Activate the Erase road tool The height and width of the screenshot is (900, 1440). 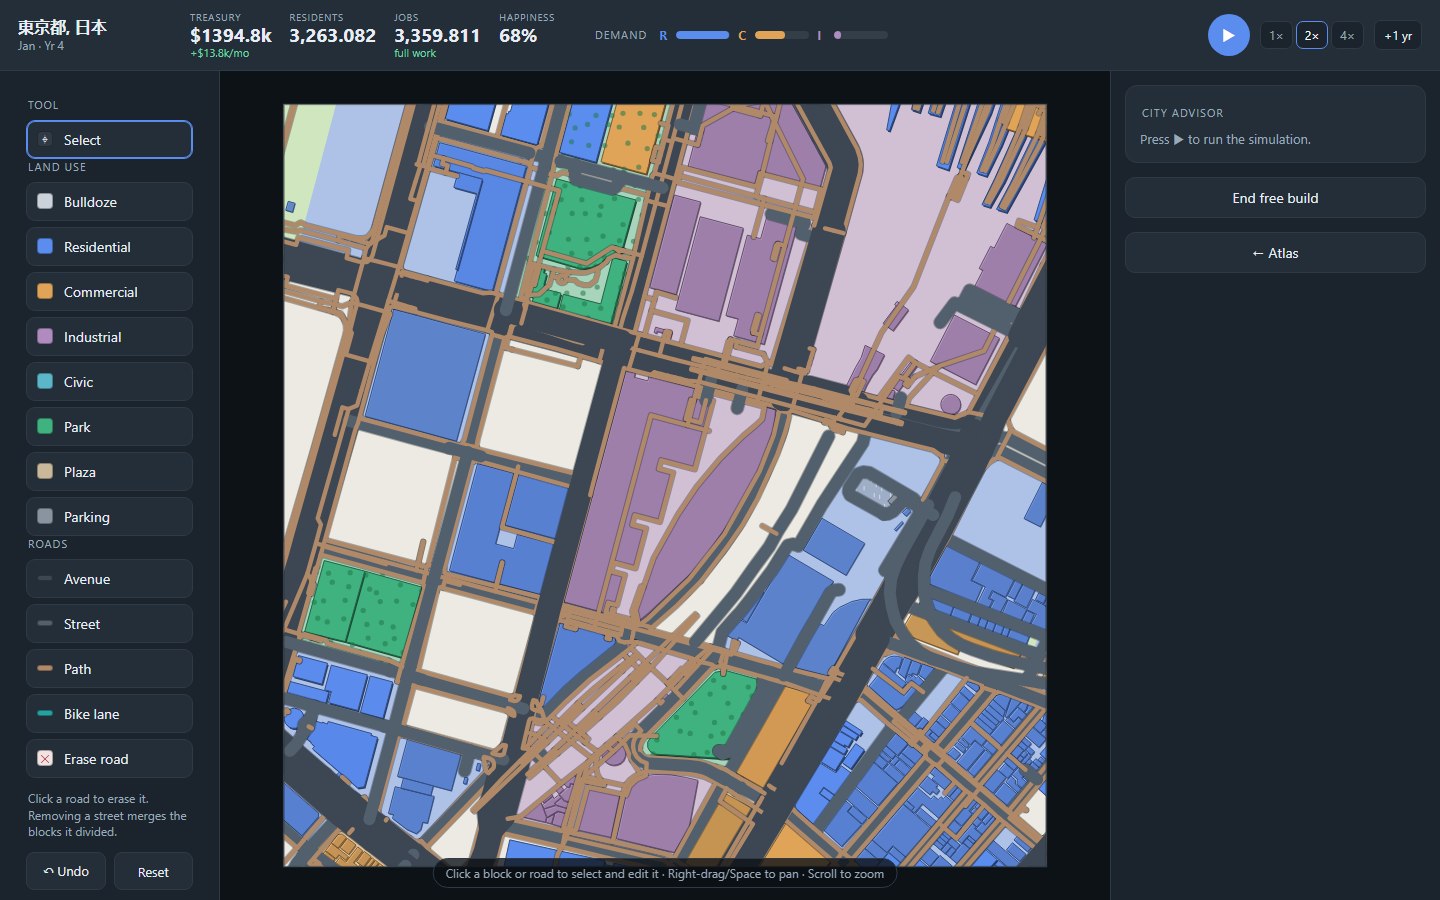109,759
